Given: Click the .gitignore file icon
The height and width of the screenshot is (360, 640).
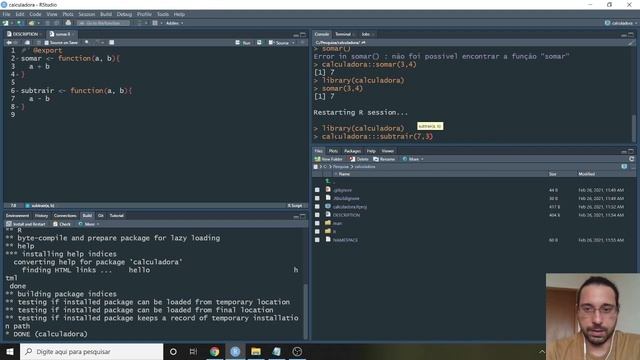Looking at the screenshot, I should [328, 190].
